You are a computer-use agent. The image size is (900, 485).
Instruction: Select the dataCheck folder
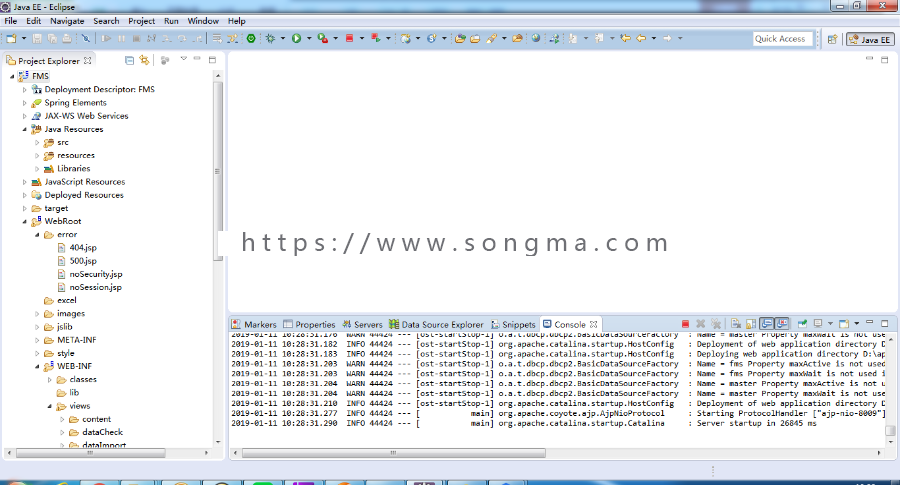pyautogui.click(x=102, y=432)
